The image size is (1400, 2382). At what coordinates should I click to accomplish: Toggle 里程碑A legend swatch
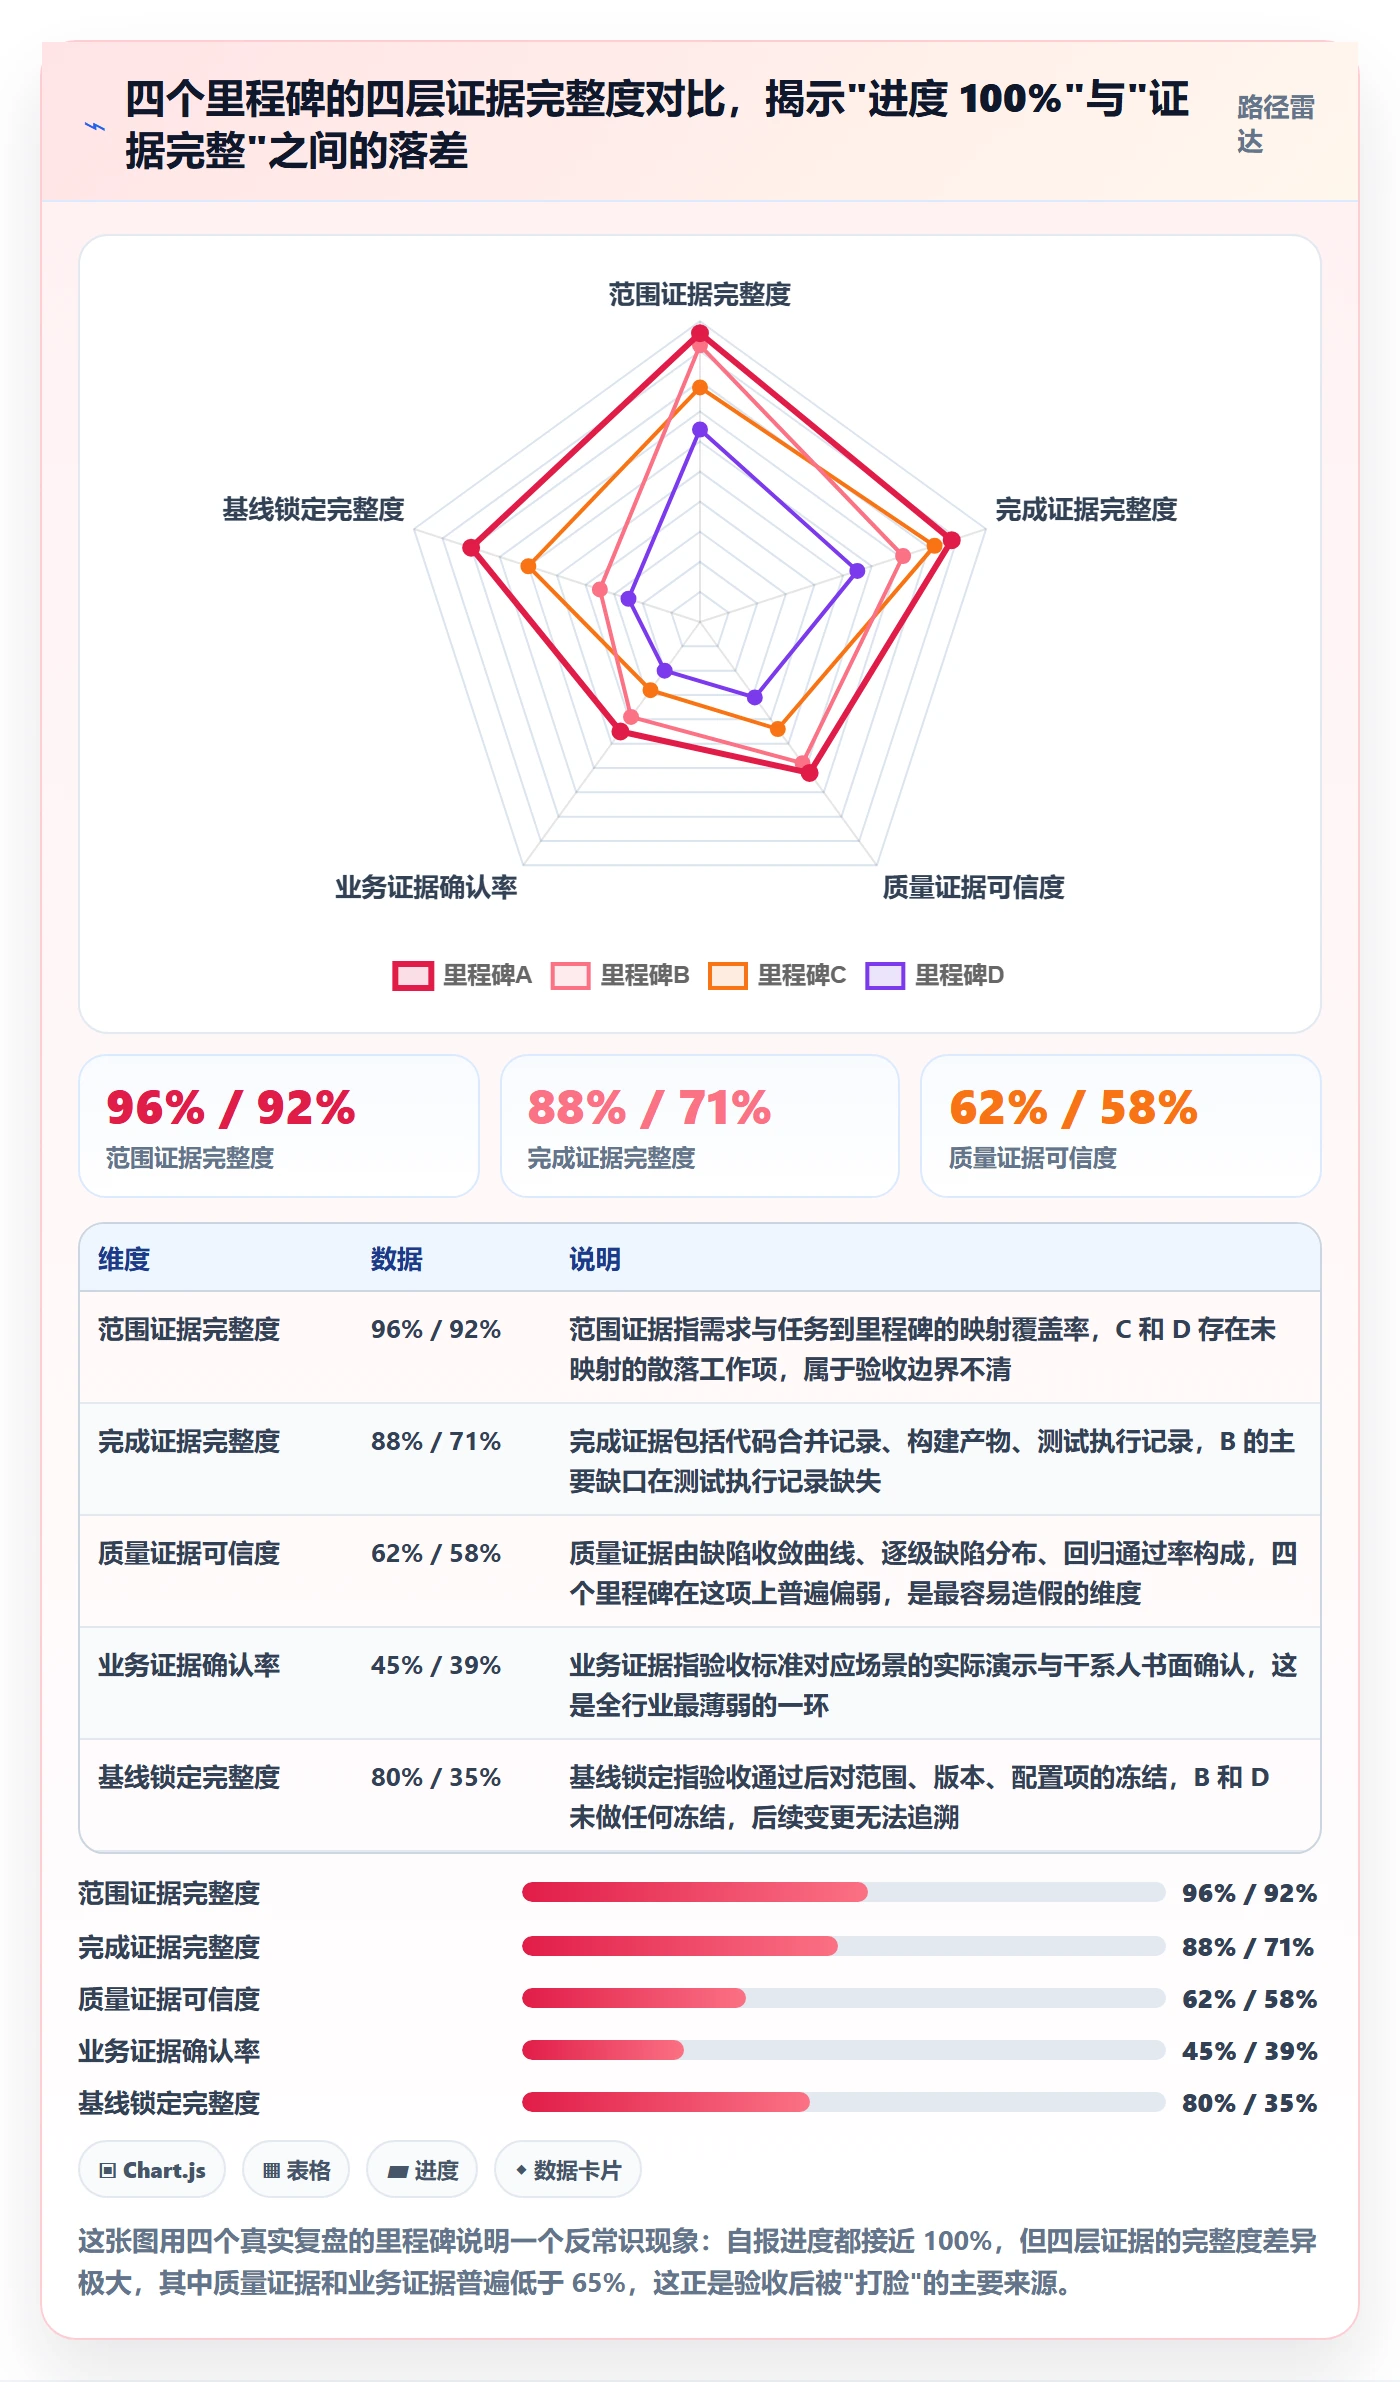point(413,975)
